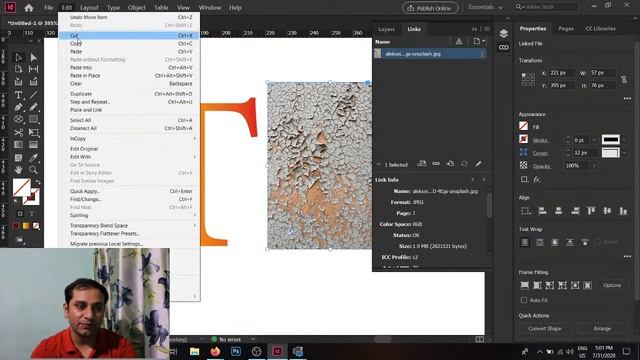Expand collapsed panels double arrow
The image size is (640, 360).
474,29
